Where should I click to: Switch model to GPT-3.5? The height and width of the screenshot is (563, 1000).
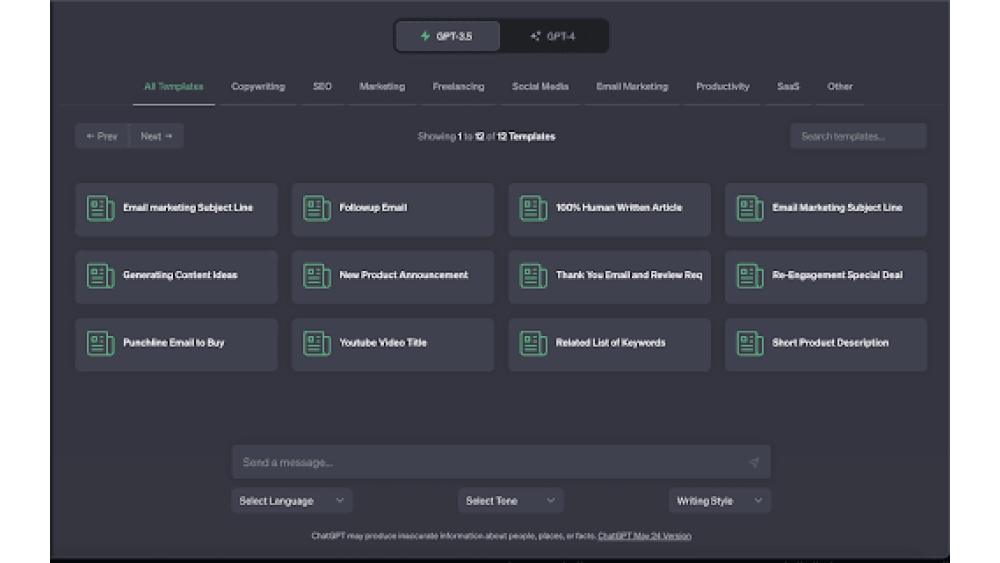click(x=448, y=36)
